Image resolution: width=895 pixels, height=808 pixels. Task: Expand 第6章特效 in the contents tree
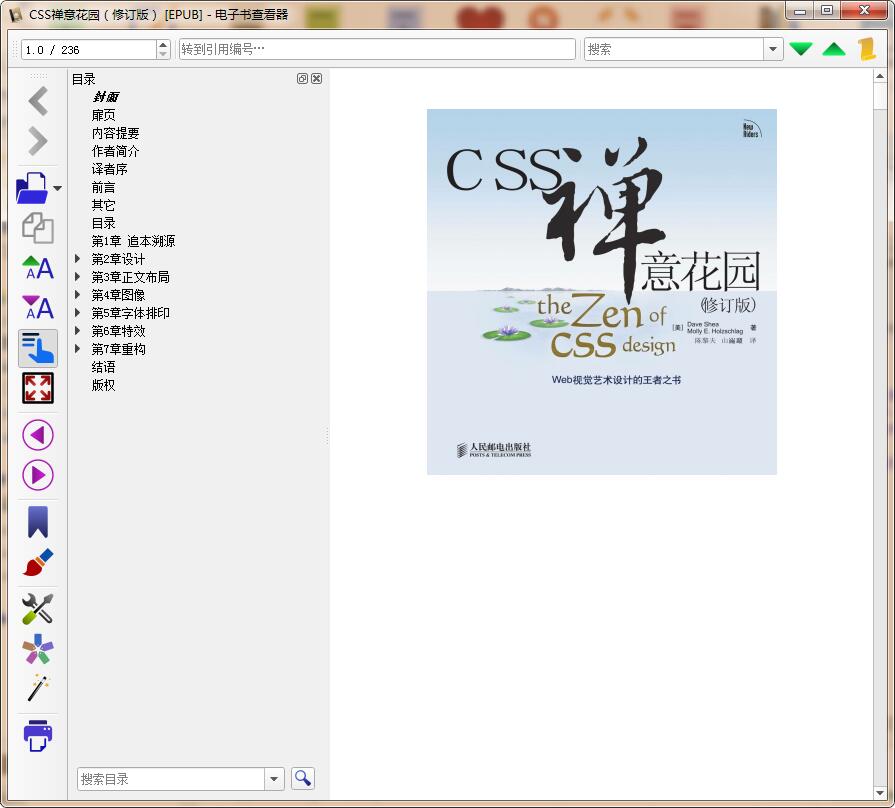(x=77, y=330)
